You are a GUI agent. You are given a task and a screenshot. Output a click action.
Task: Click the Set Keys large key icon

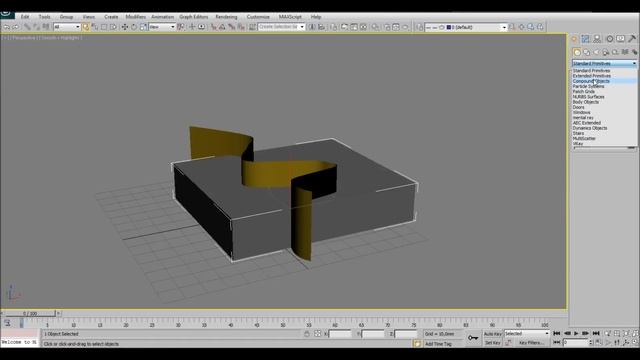coord(473,338)
